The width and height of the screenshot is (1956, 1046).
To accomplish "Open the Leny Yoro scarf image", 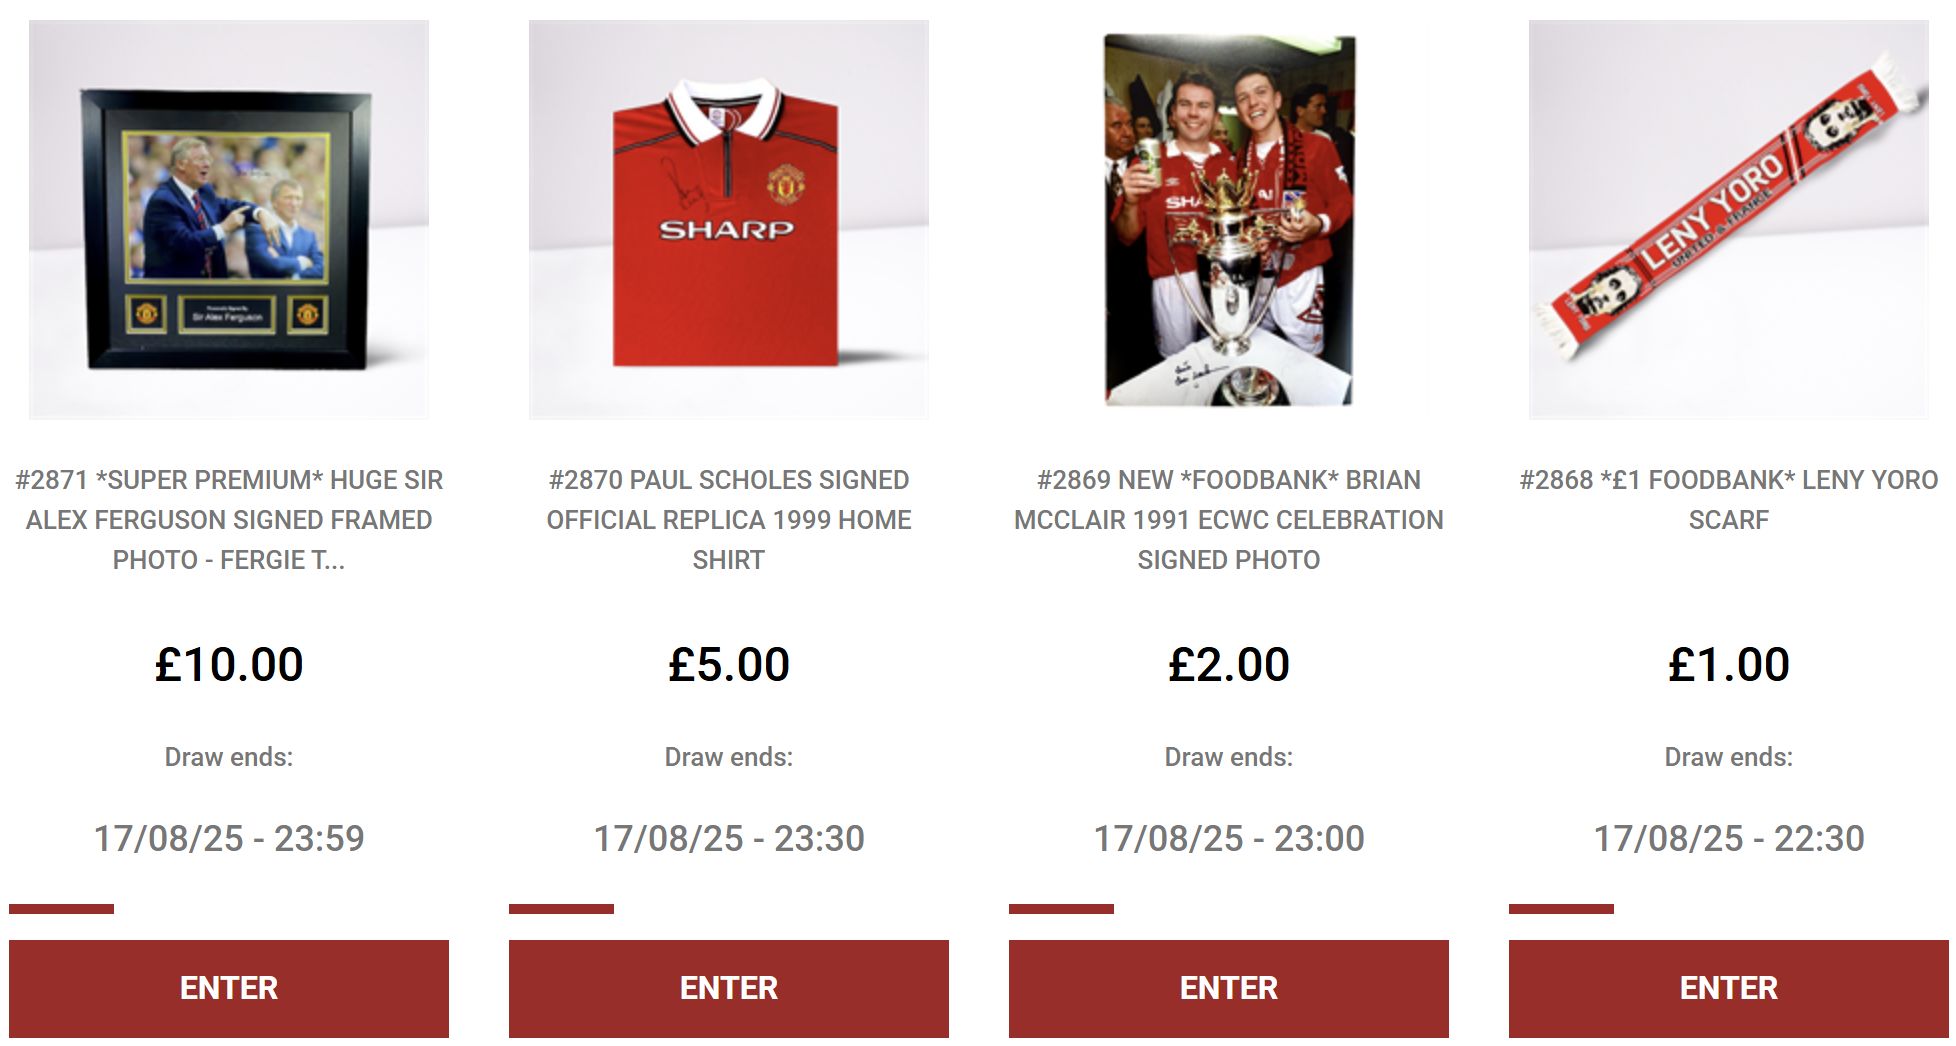I will tap(1729, 219).
